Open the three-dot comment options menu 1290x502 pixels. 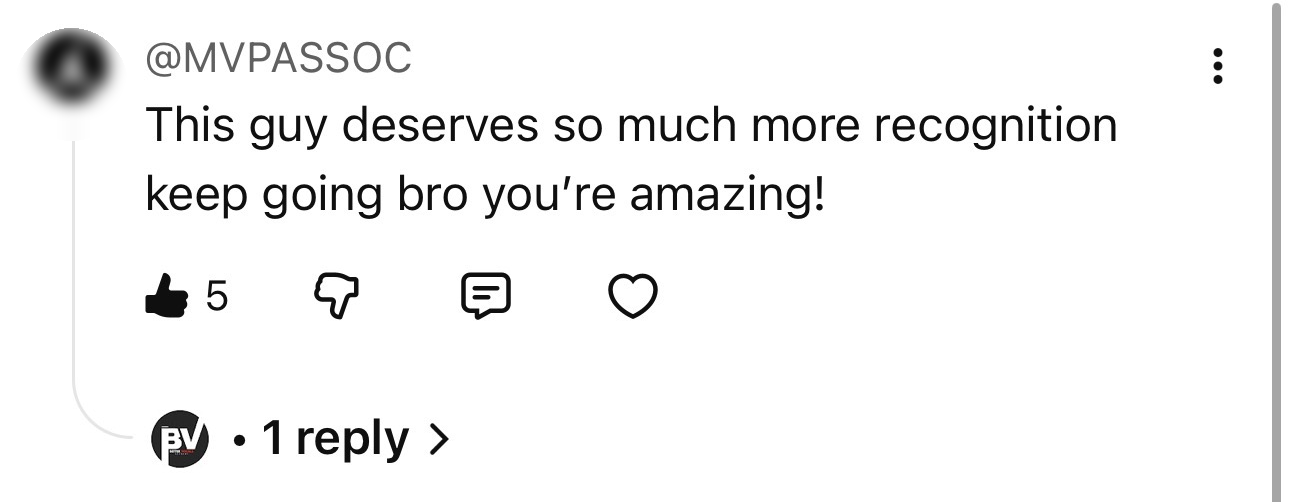[1217, 66]
